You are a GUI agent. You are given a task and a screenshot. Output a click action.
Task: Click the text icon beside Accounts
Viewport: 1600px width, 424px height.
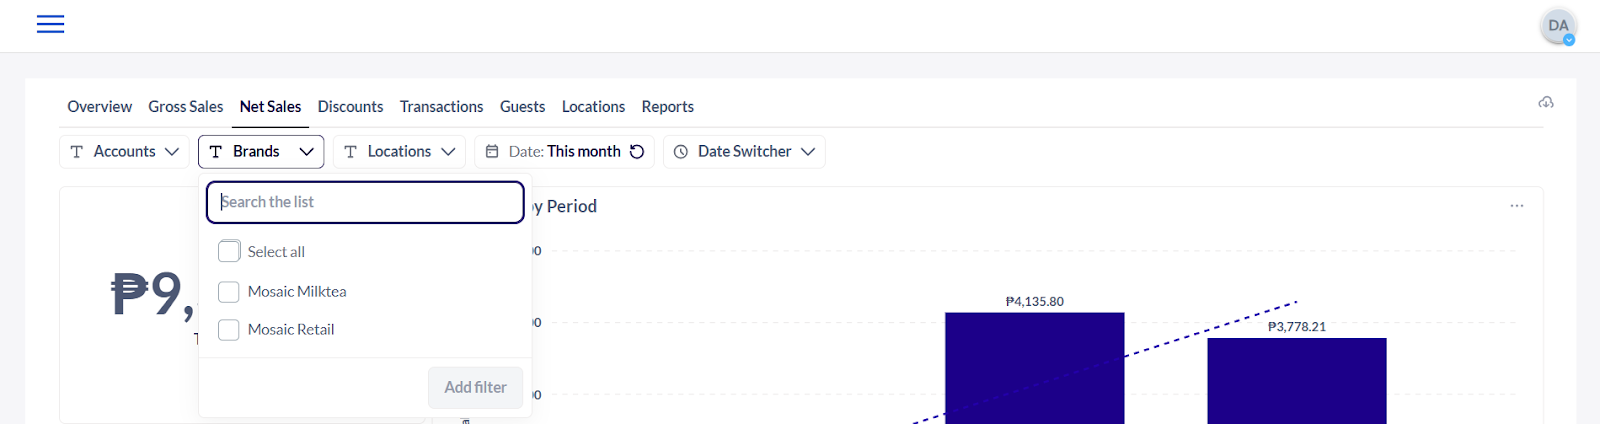[x=77, y=152]
